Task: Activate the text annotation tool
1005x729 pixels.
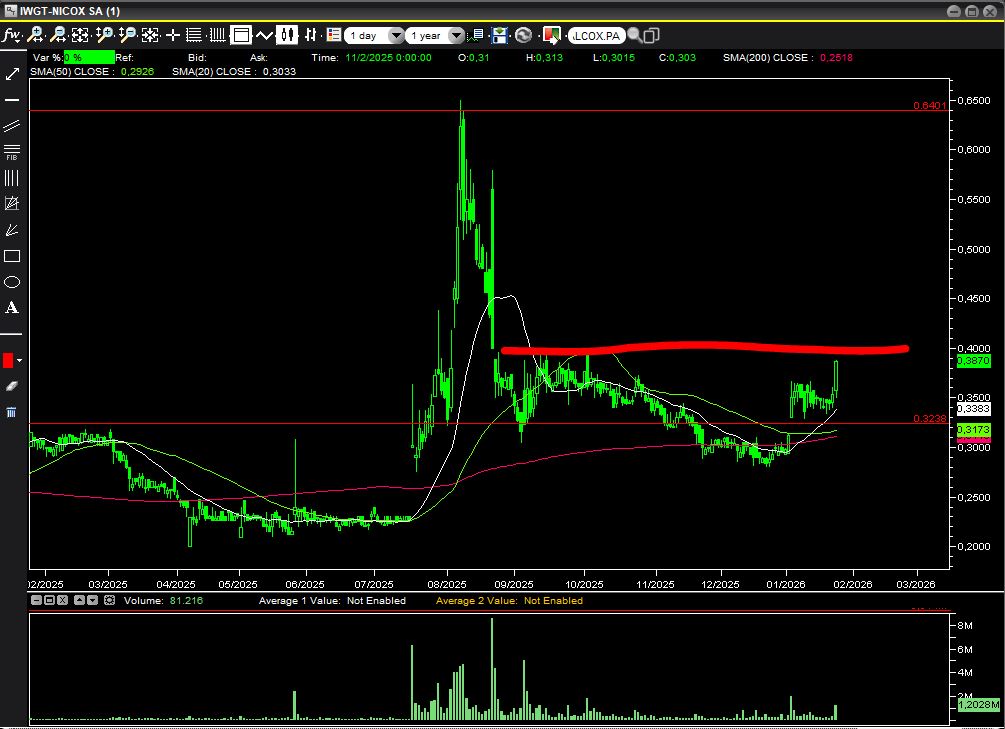Action: pos(12,308)
